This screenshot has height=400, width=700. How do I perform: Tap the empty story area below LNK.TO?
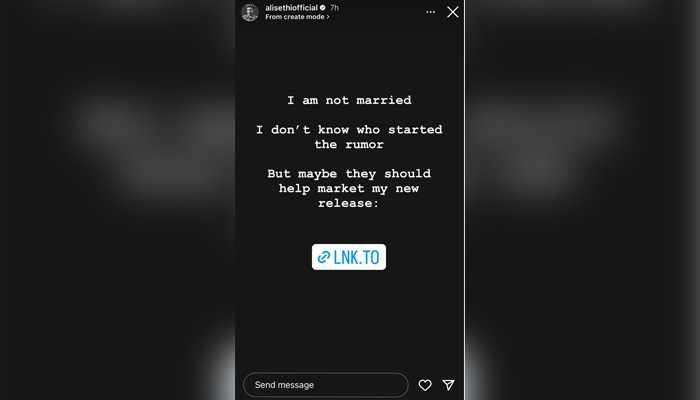click(349, 319)
